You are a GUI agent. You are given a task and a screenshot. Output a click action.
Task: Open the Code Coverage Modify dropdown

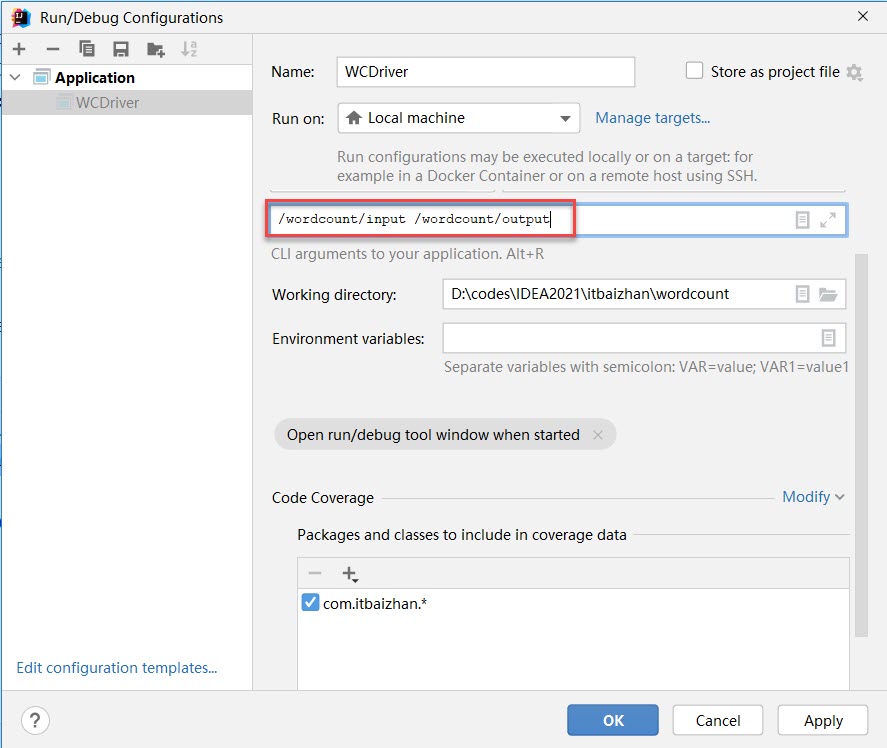pos(813,497)
